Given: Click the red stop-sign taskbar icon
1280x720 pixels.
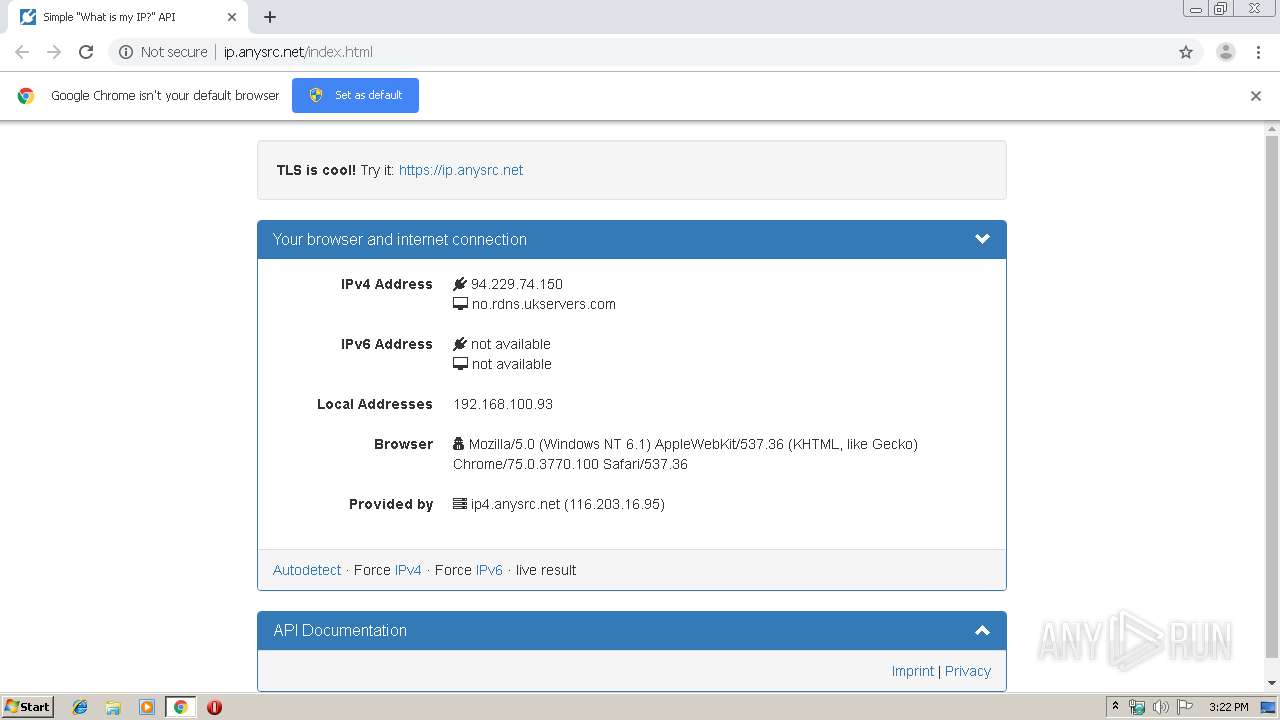Looking at the screenshot, I should [214, 707].
